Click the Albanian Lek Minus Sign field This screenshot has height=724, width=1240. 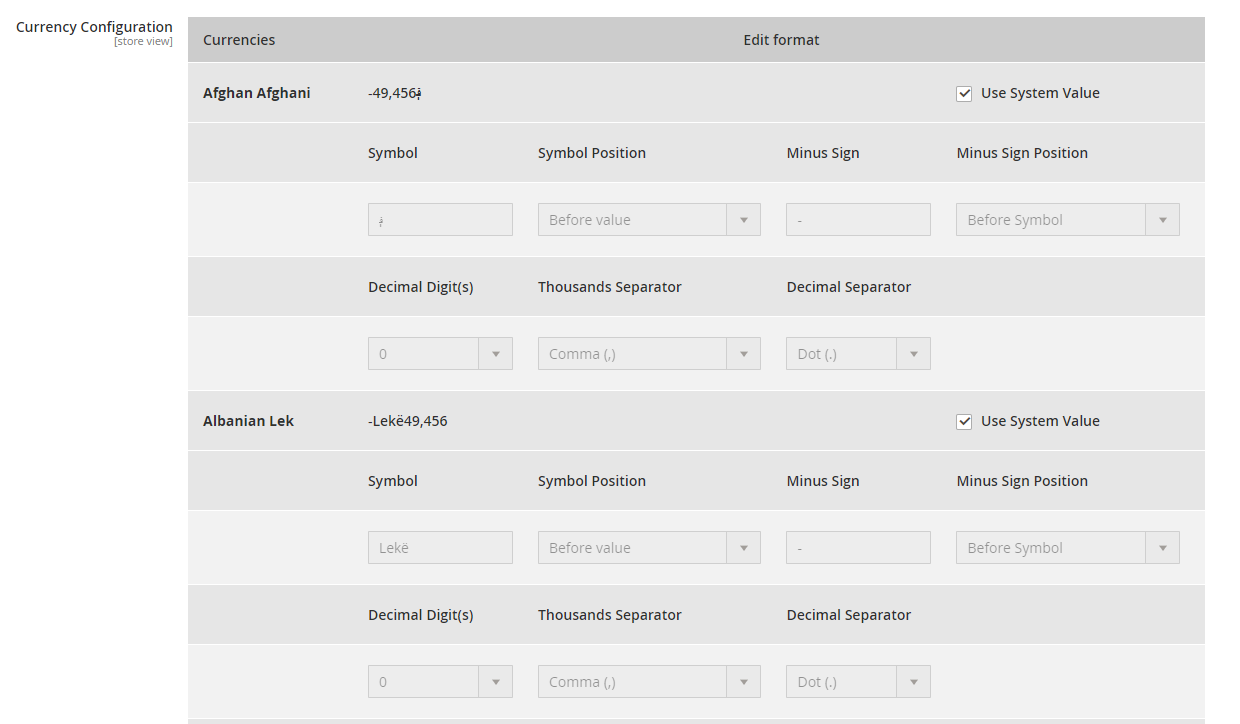(x=858, y=548)
